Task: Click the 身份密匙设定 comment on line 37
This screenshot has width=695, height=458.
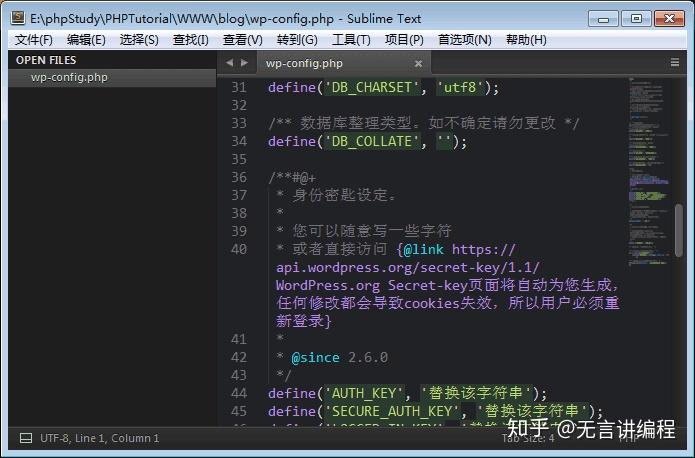Action: (x=344, y=195)
